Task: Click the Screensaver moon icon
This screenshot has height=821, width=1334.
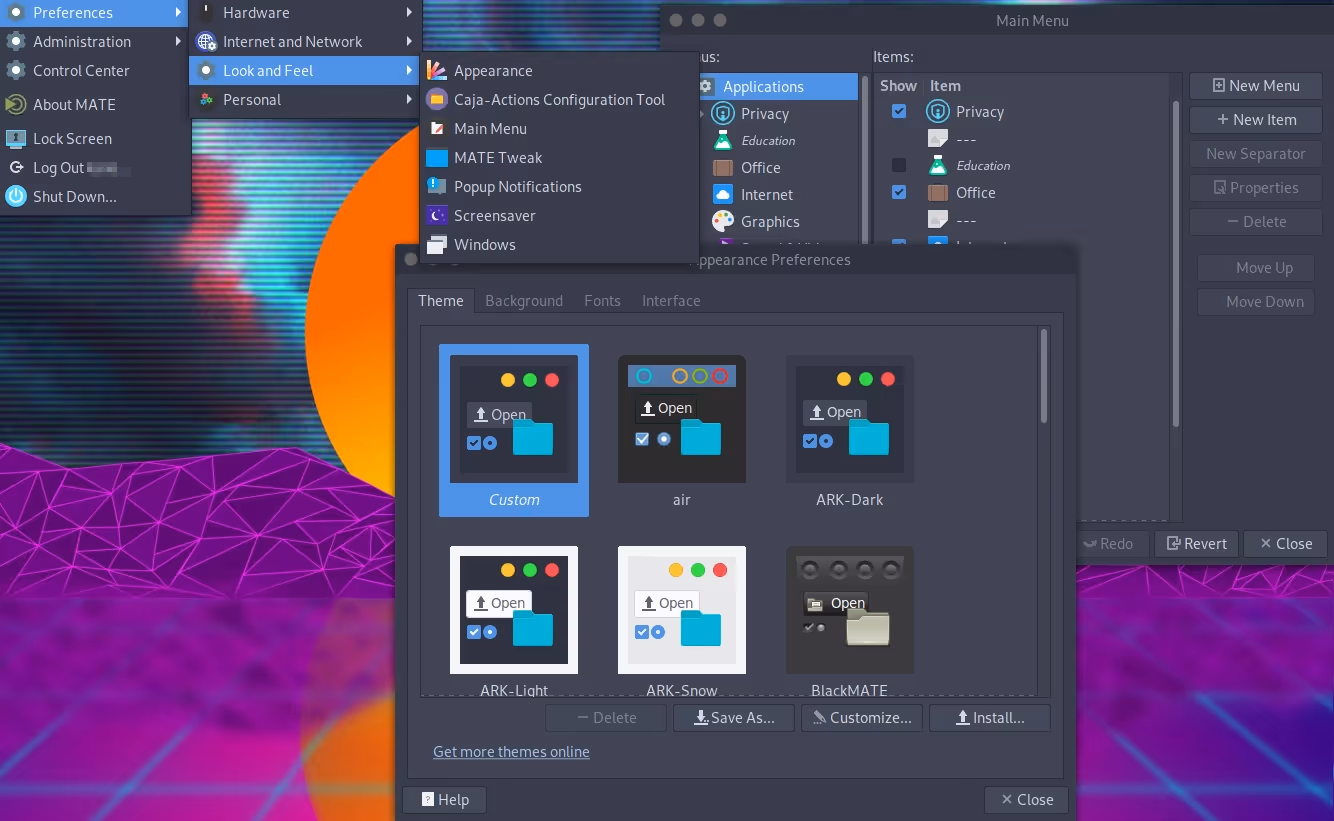Action: [436, 216]
